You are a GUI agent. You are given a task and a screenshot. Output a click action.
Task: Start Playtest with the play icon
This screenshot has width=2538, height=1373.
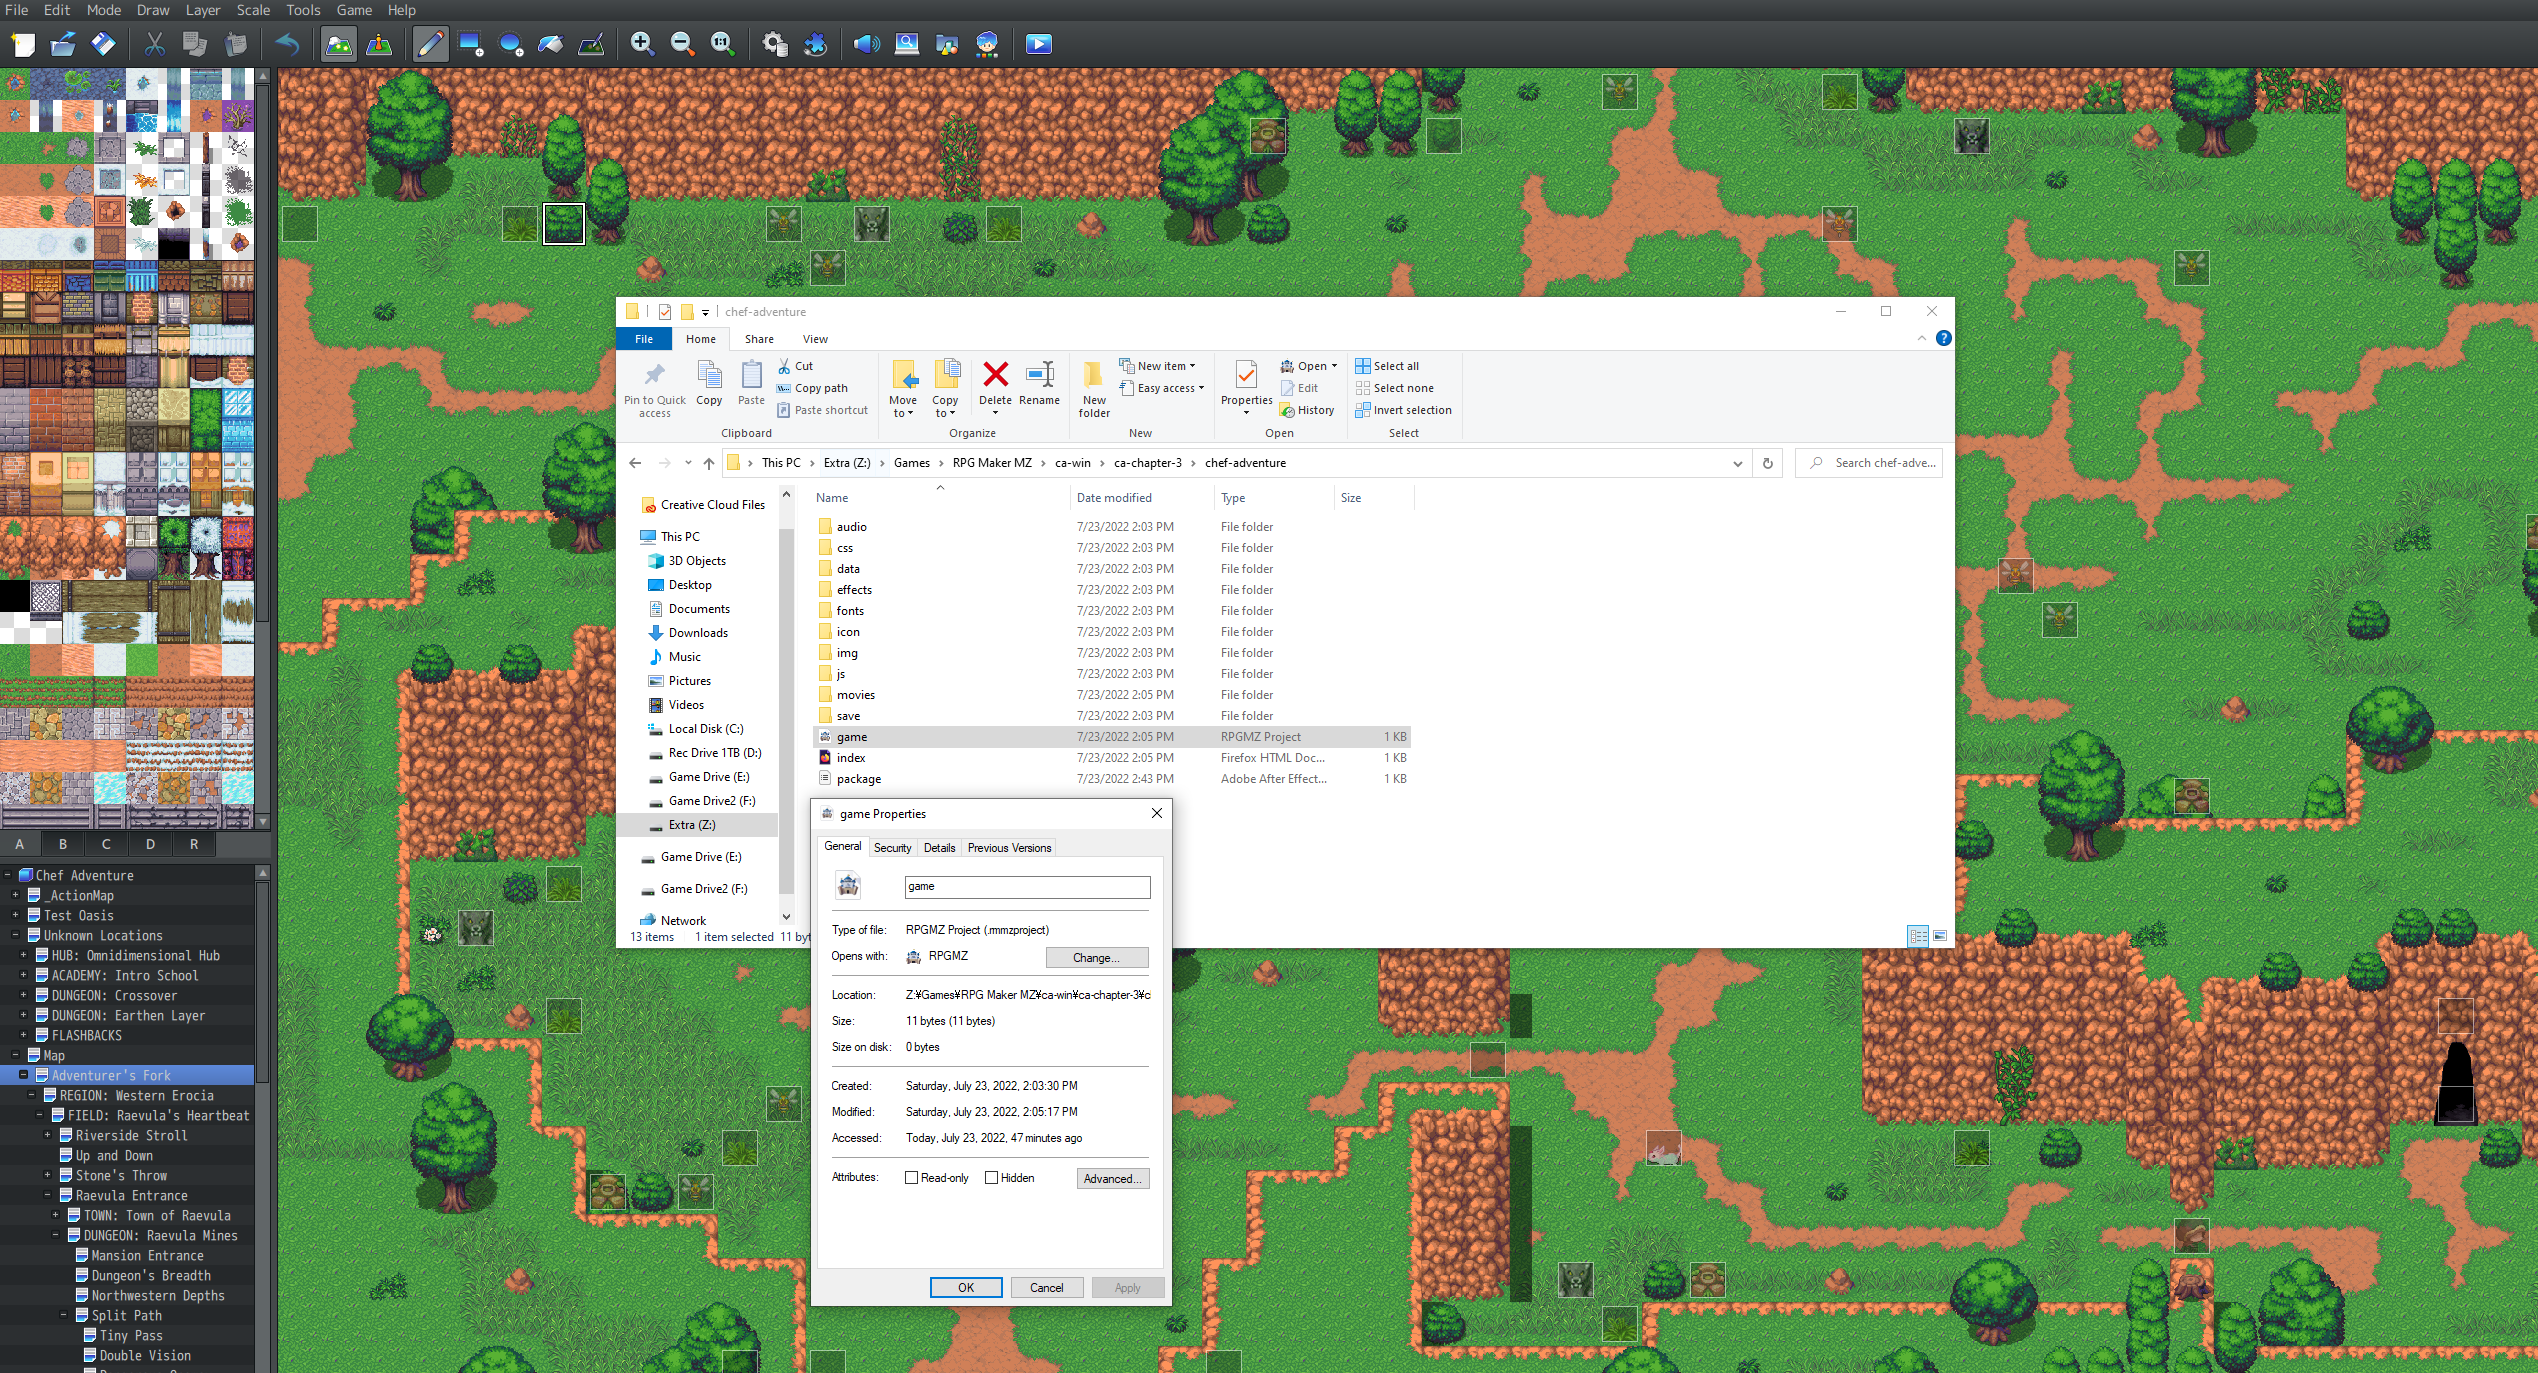point(1039,44)
